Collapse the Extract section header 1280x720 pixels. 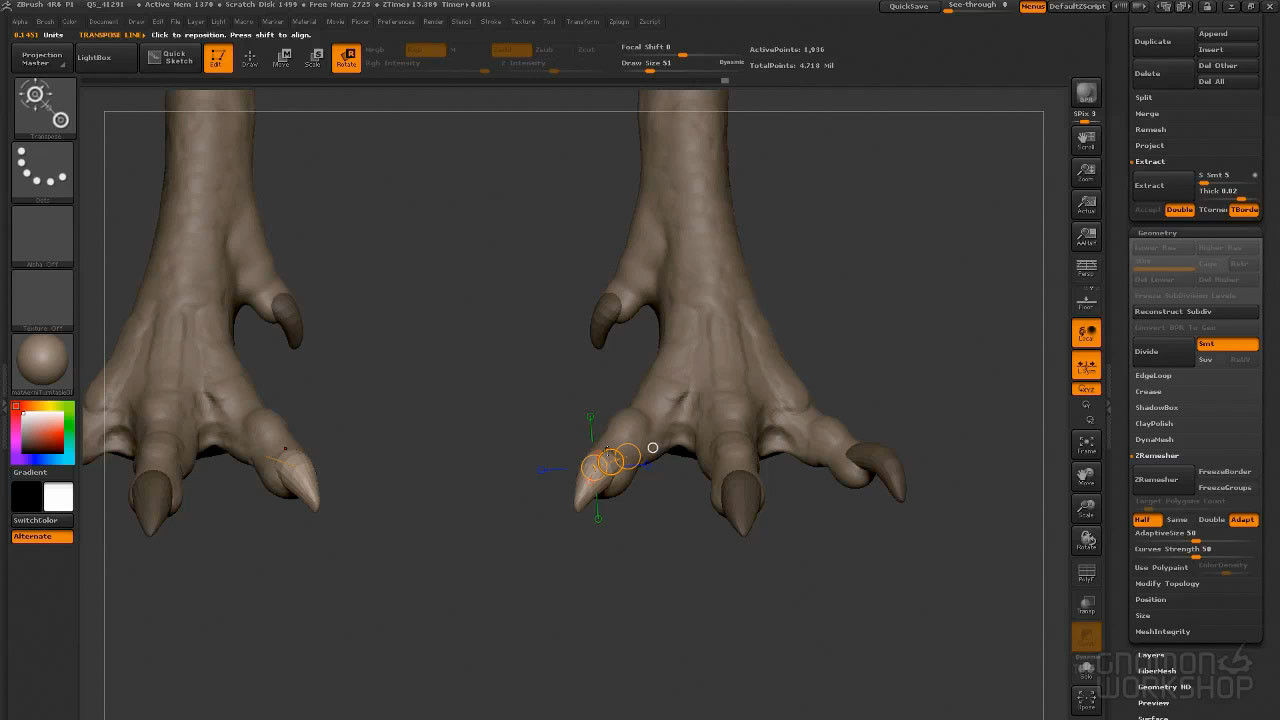click(x=1150, y=161)
